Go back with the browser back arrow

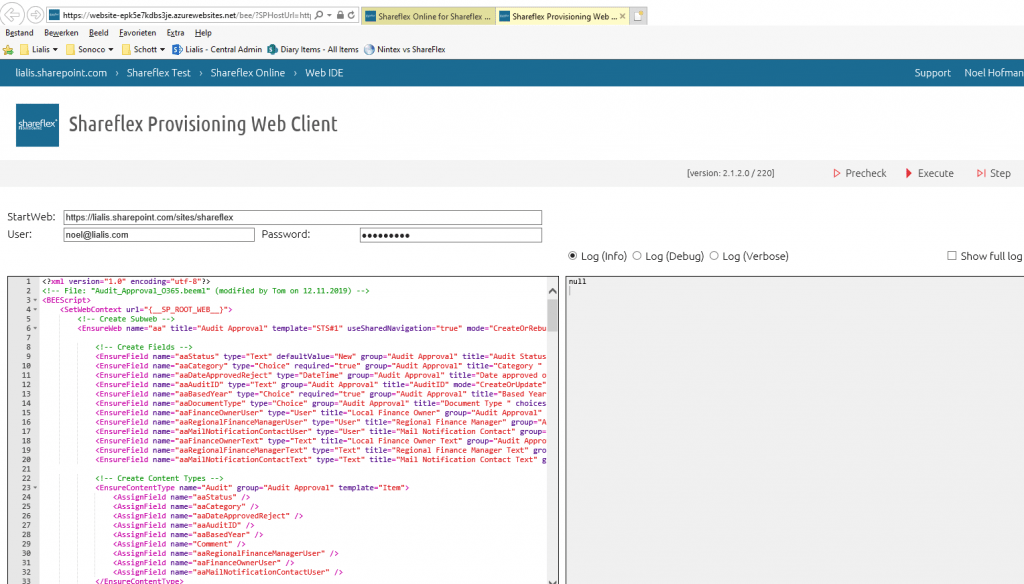point(14,14)
